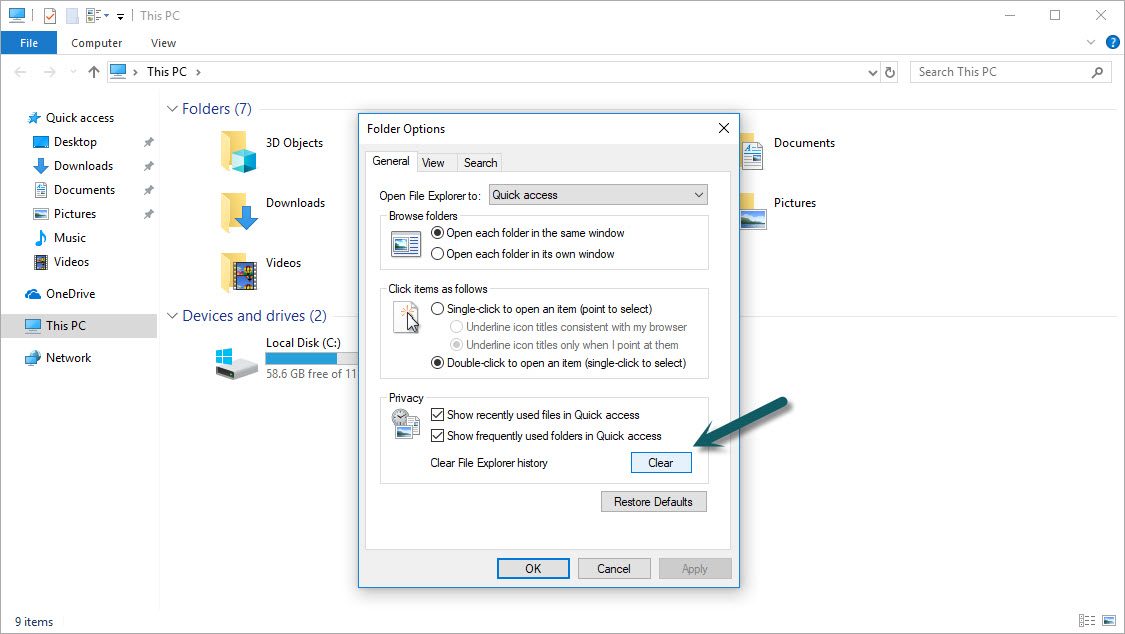Select the 3D Objects folder icon

pyautogui.click(x=238, y=151)
